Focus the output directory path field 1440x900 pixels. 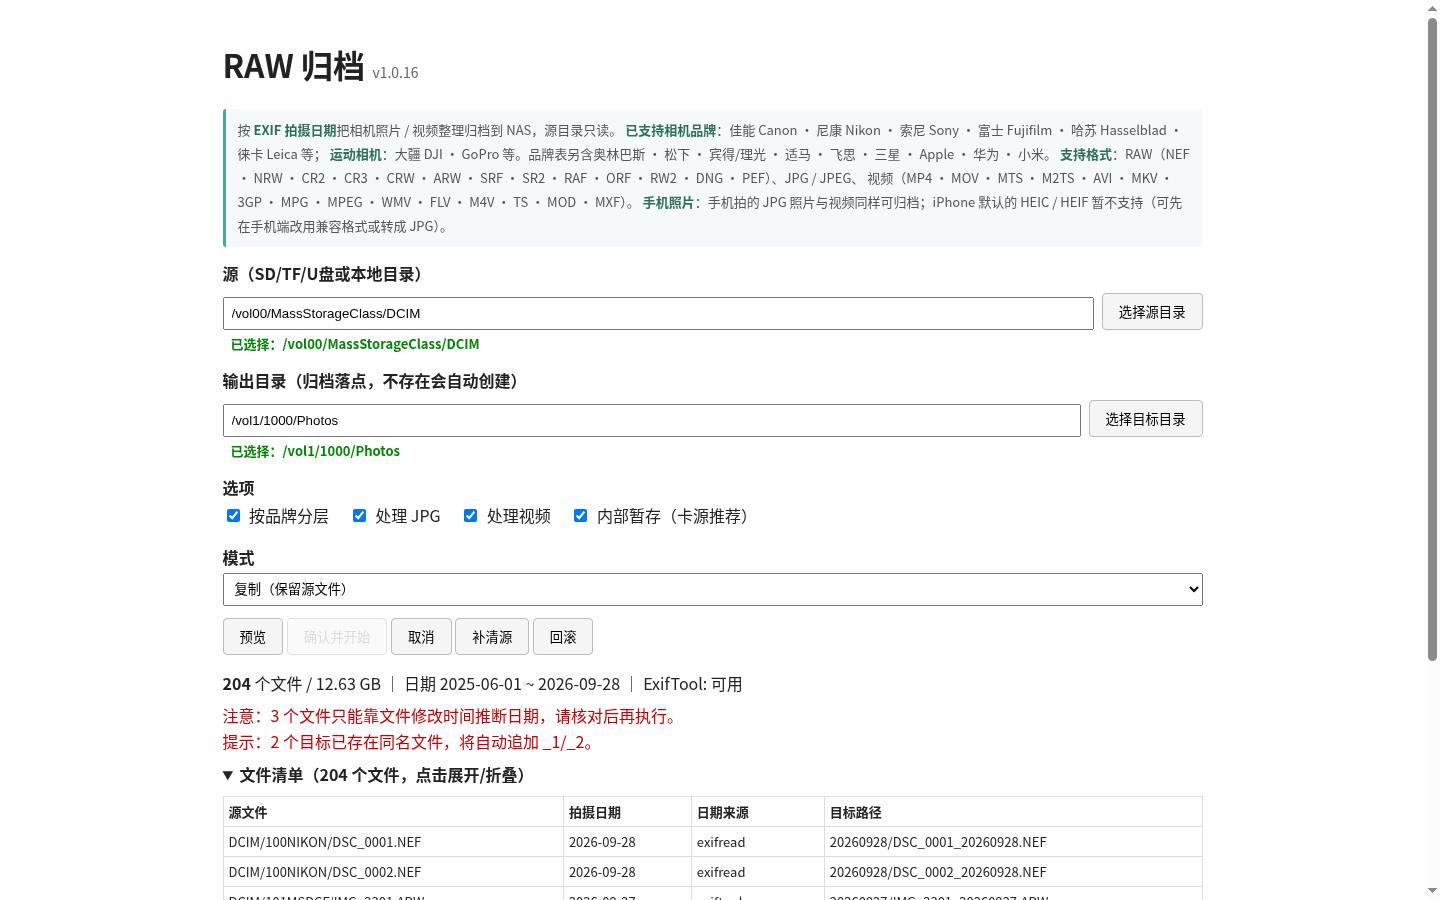pos(652,420)
